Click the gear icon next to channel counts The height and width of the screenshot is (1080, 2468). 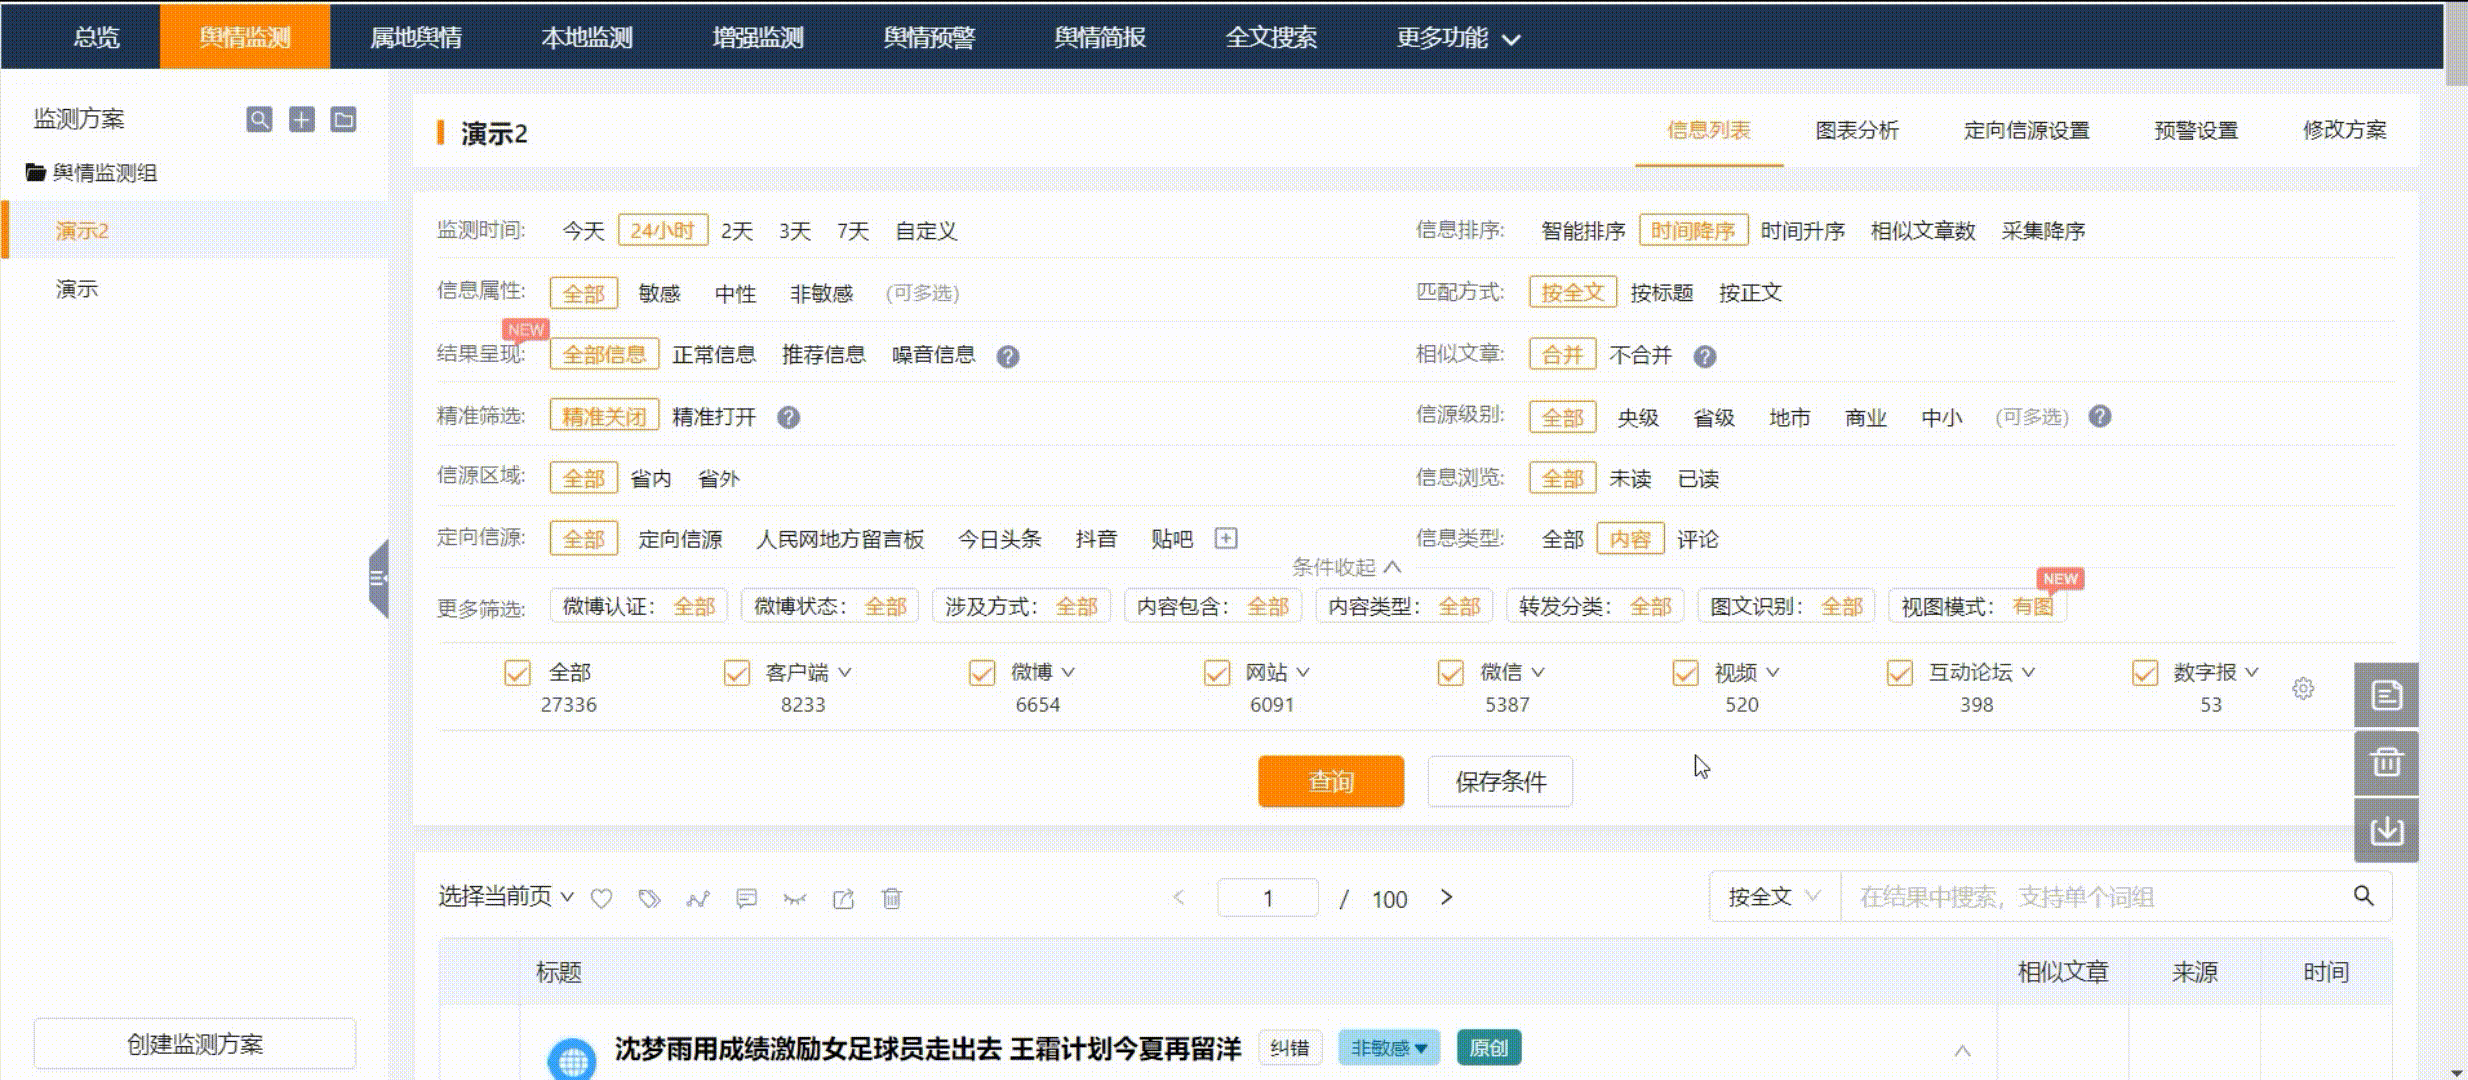pos(2302,688)
